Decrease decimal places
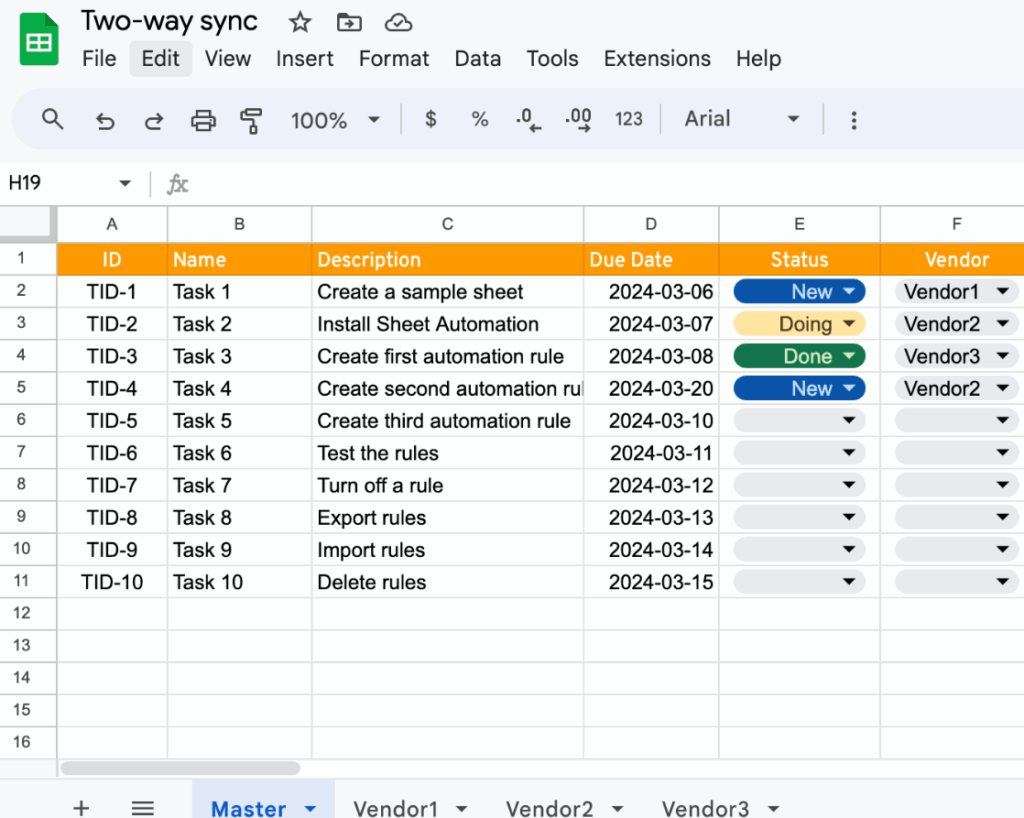The image size is (1024, 818). [527, 119]
